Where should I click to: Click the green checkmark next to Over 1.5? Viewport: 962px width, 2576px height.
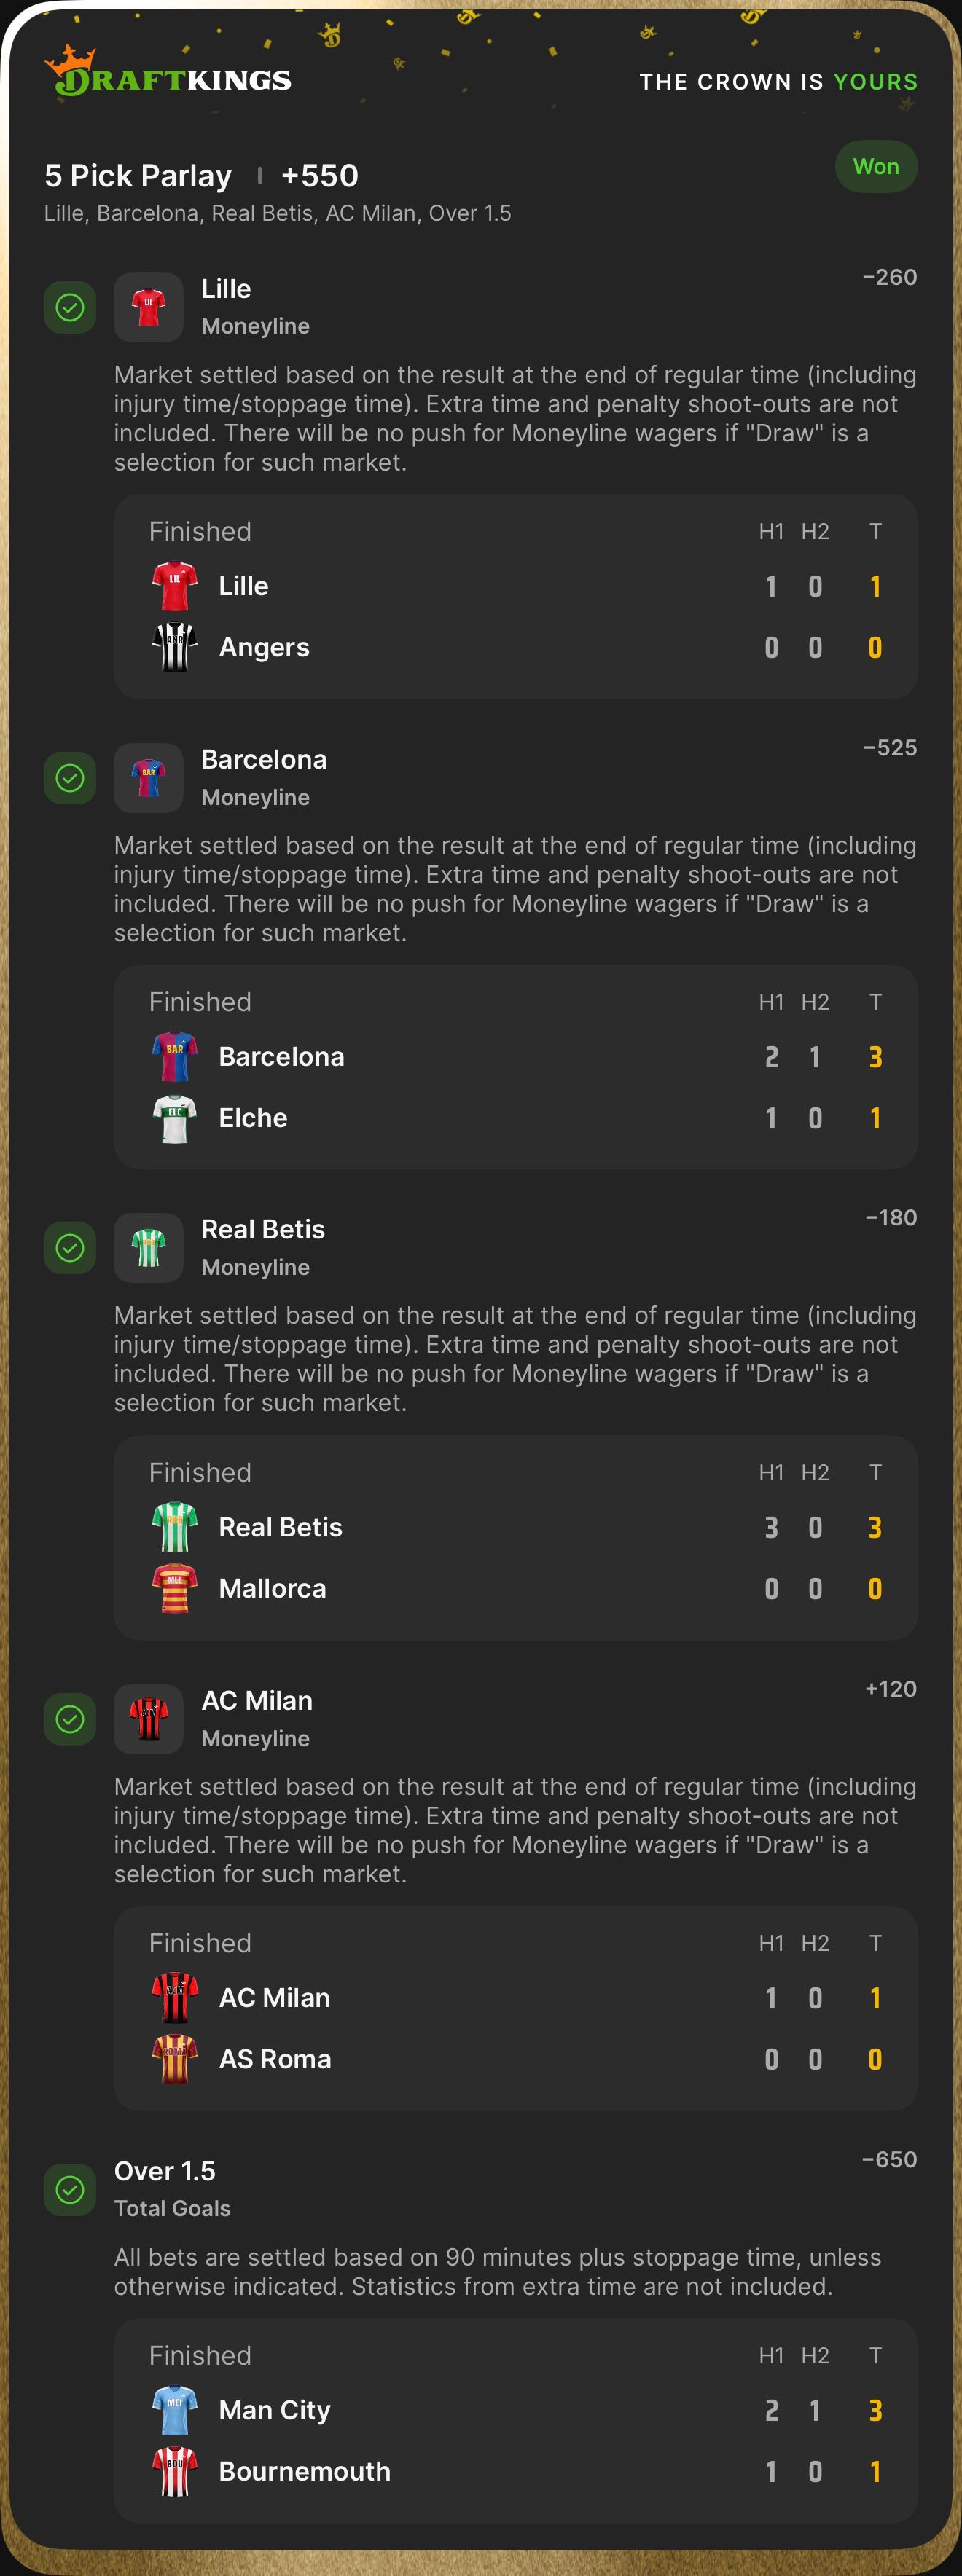(70, 2190)
